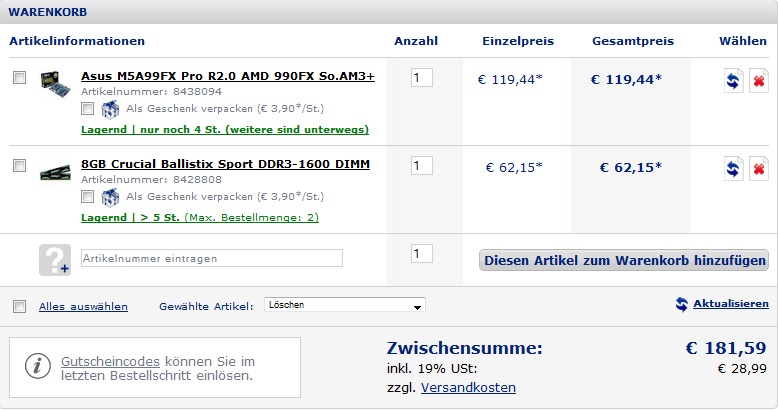Remove Asus M5A99FX with red X icon
The image size is (778, 411).
click(759, 80)
